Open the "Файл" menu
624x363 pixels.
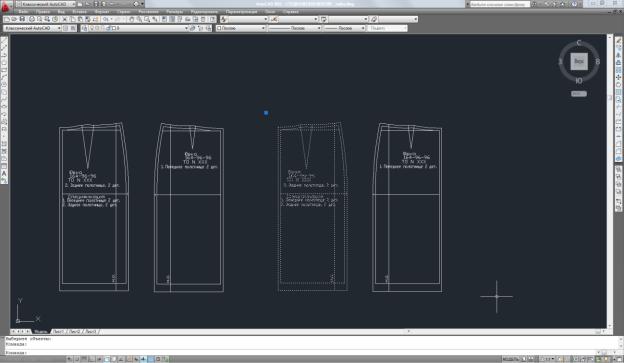pos(23,12)
